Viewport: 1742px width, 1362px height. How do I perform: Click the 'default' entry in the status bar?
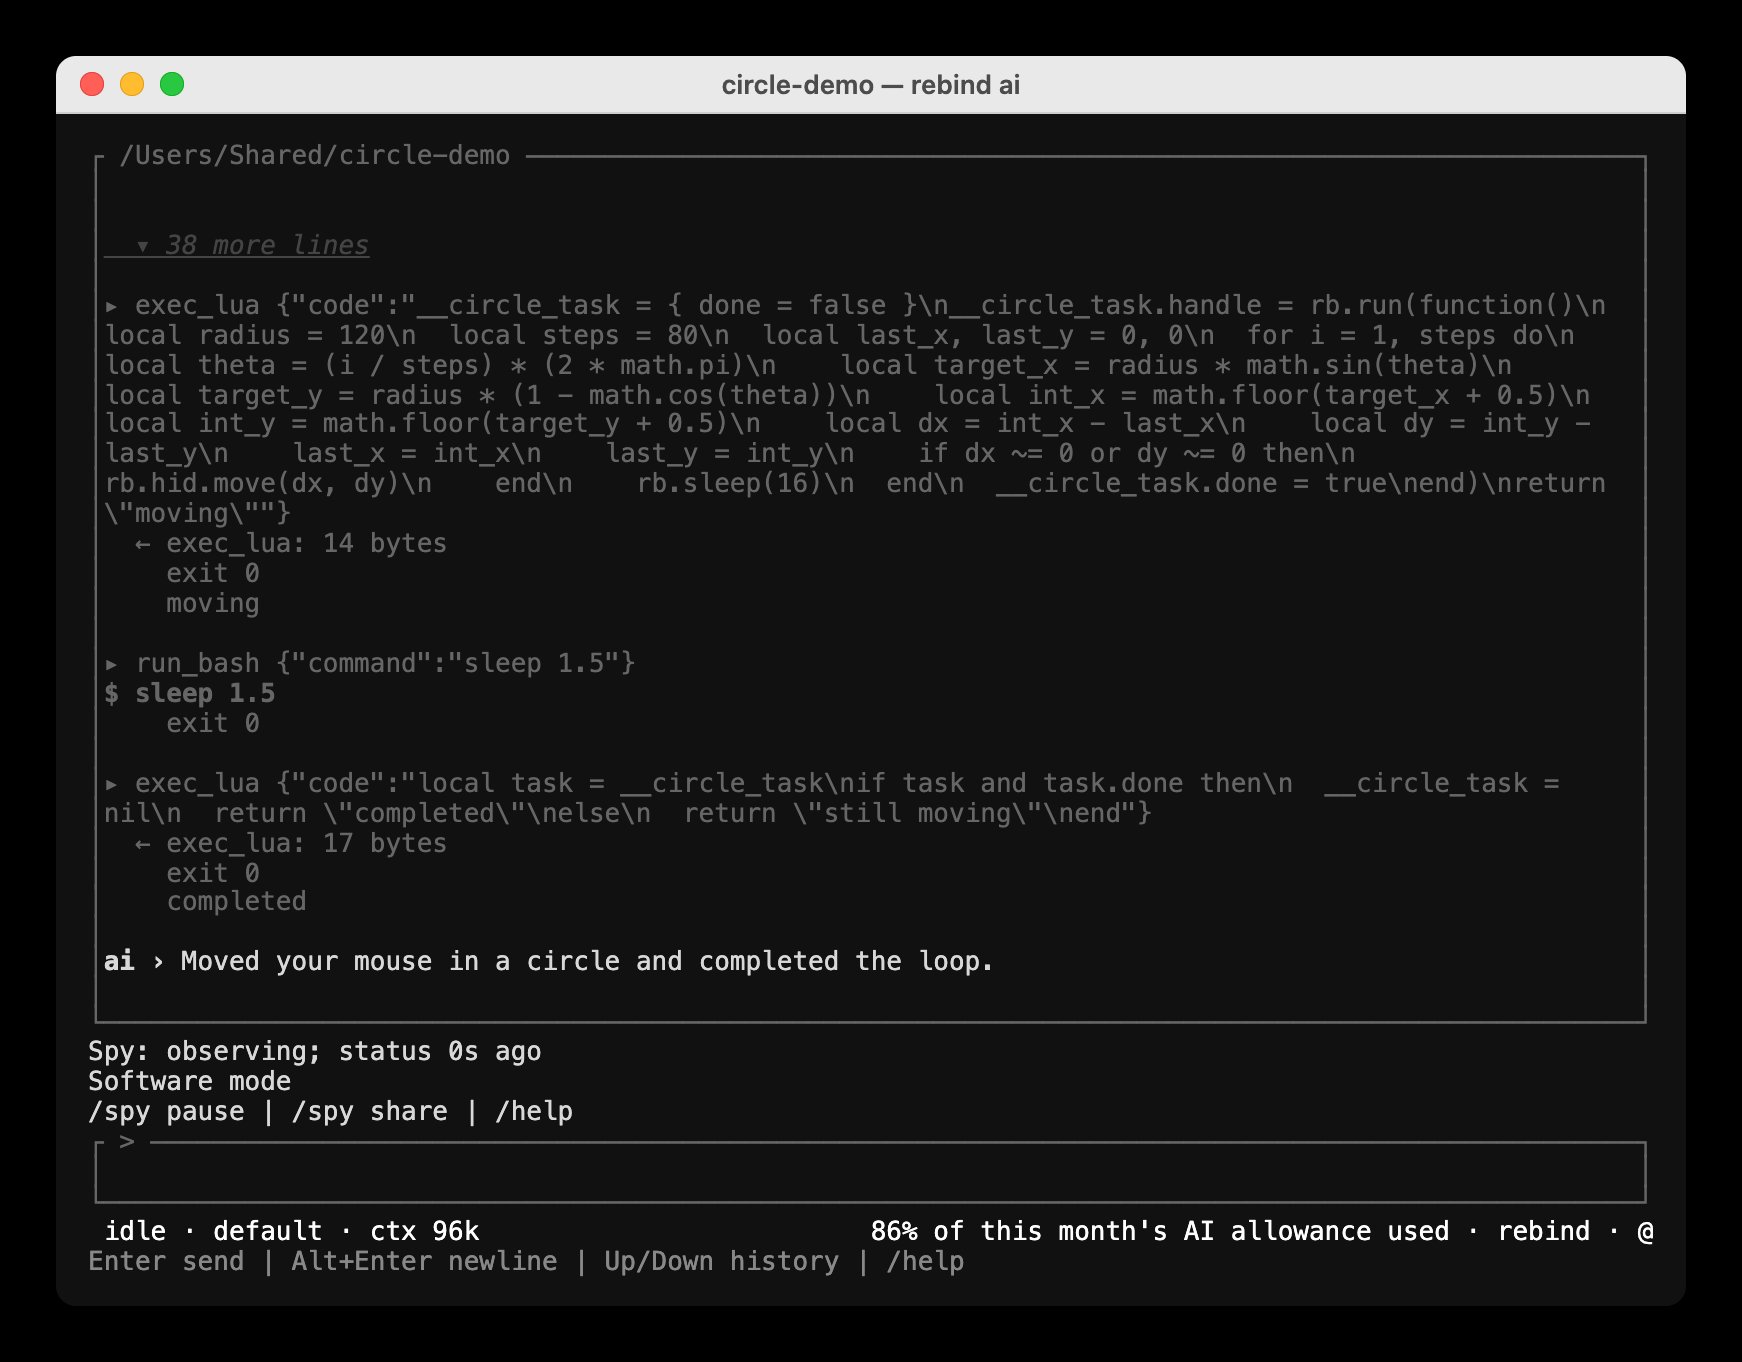pos(268,1231)
